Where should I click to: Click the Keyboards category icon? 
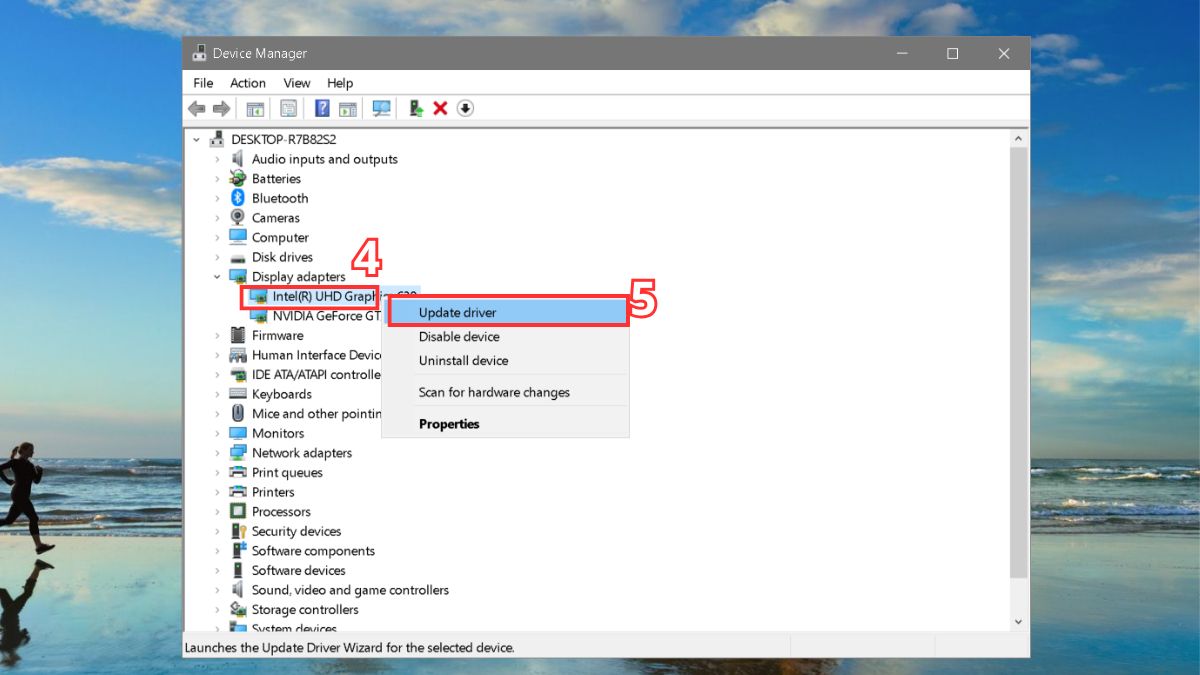coord(238,394)
